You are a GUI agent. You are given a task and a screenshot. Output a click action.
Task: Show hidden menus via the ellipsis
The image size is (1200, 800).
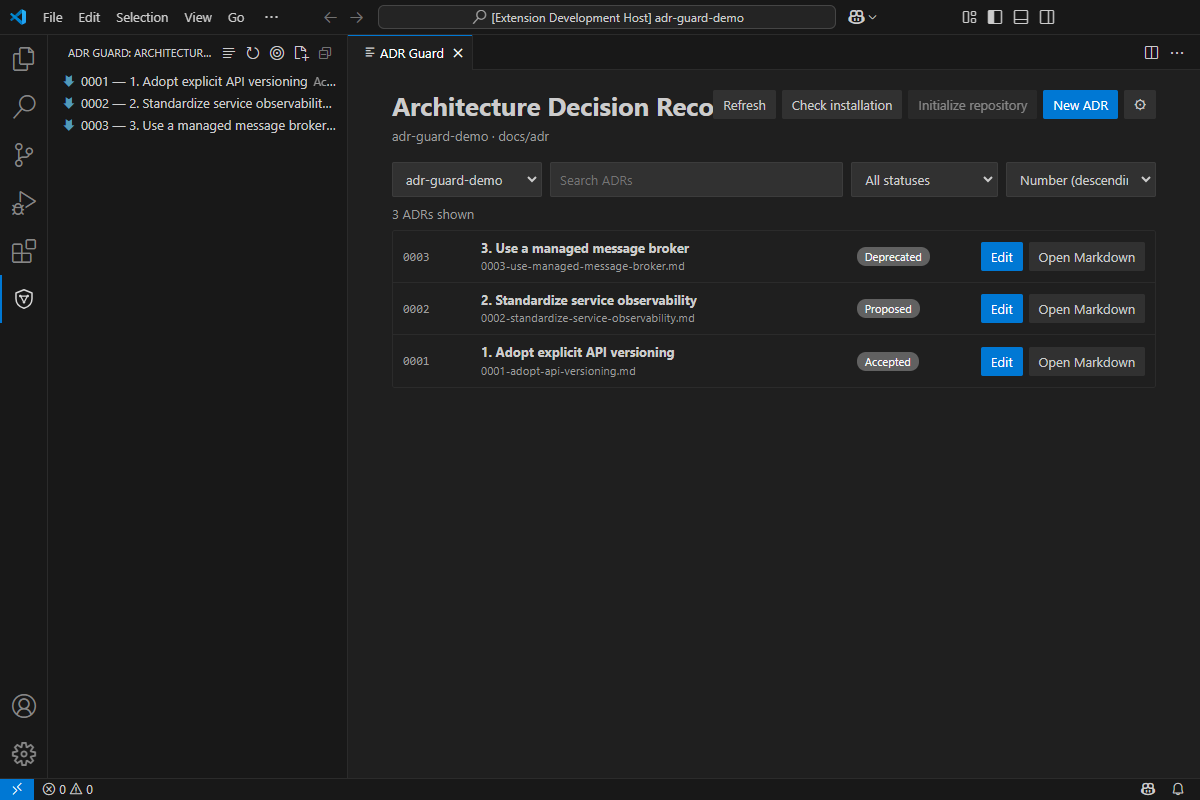click(271, 17)
